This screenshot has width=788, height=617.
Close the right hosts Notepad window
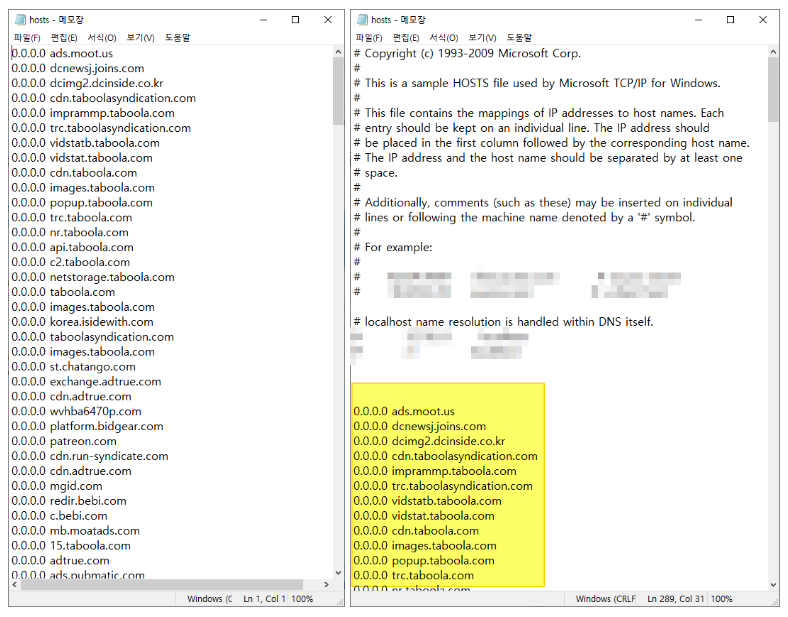[762, 20]
